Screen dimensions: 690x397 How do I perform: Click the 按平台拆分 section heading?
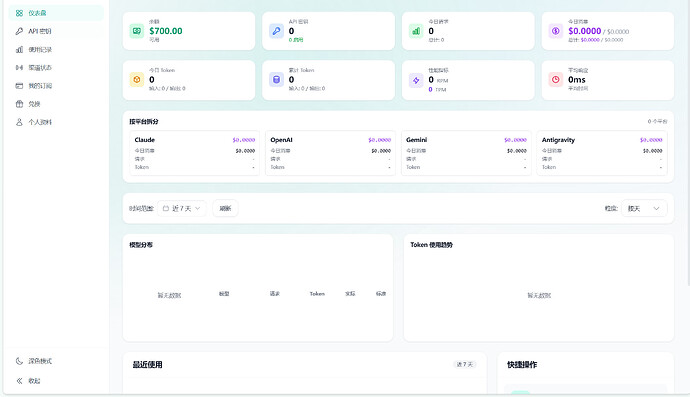point(144,121)
